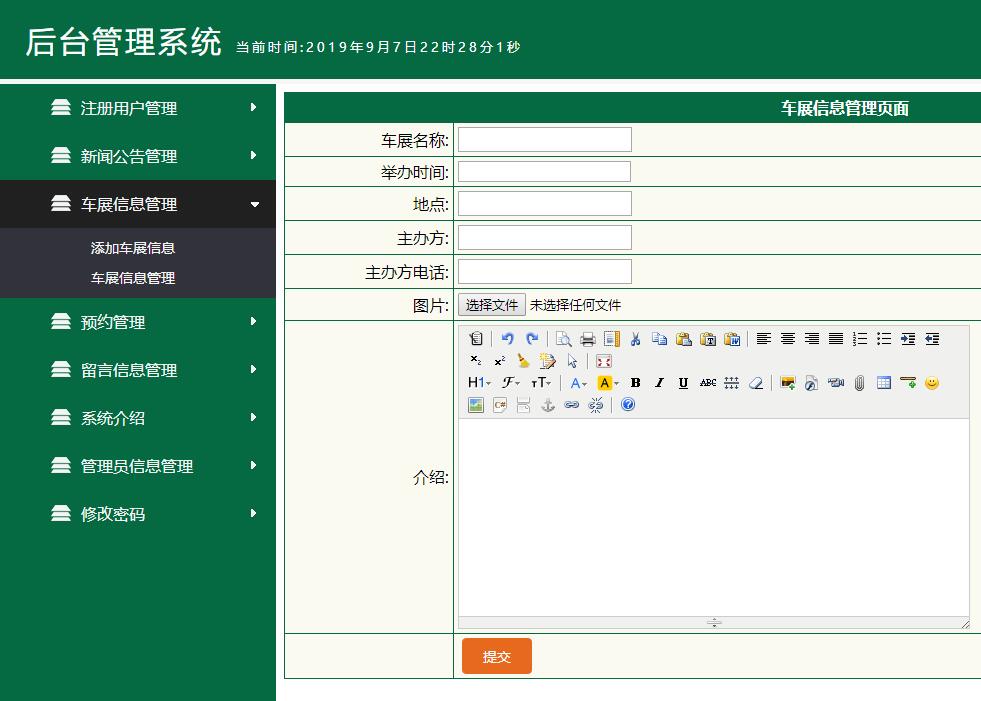981x701 pixels.
Task: Increase indent in editor
Action: (x=908, y=339)
